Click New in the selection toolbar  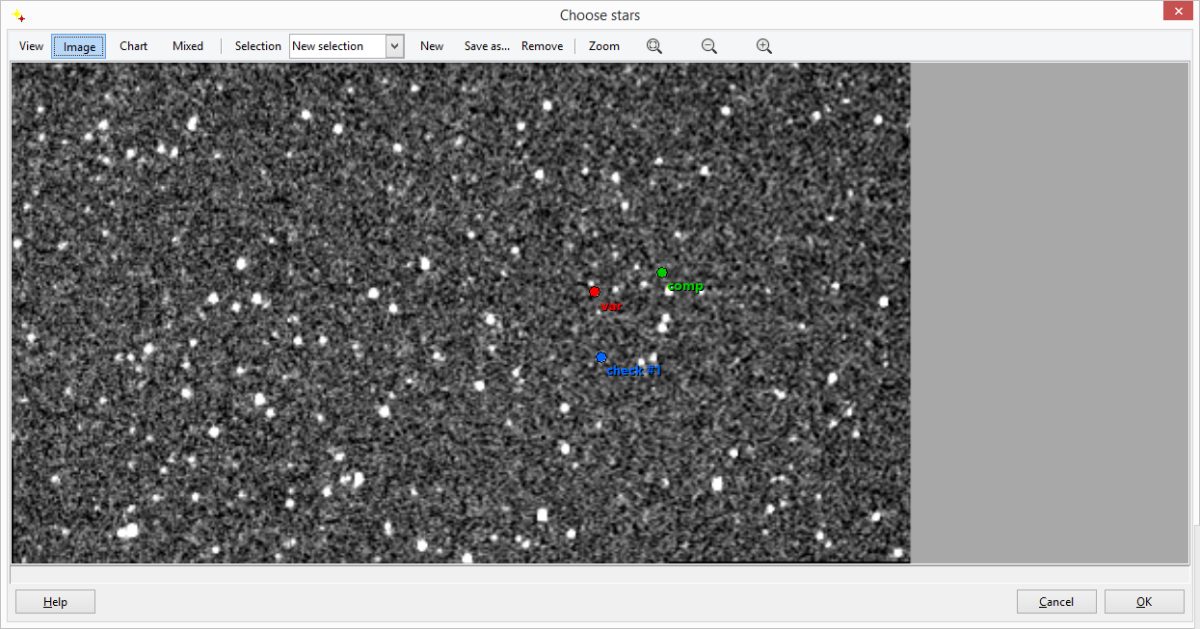(x=431, y=46)
